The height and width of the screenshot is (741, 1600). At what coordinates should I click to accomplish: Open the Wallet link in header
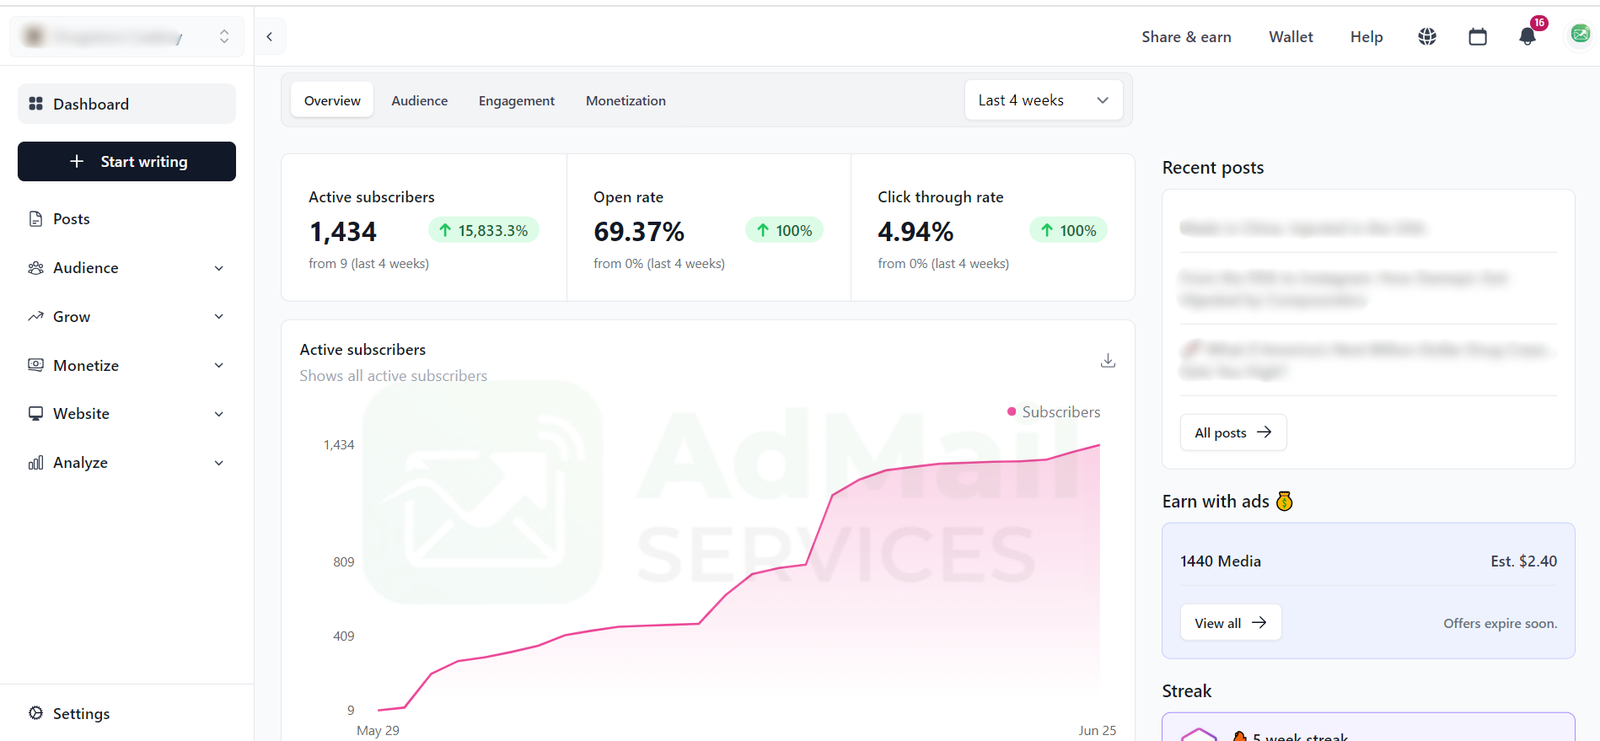point(1290,37)
